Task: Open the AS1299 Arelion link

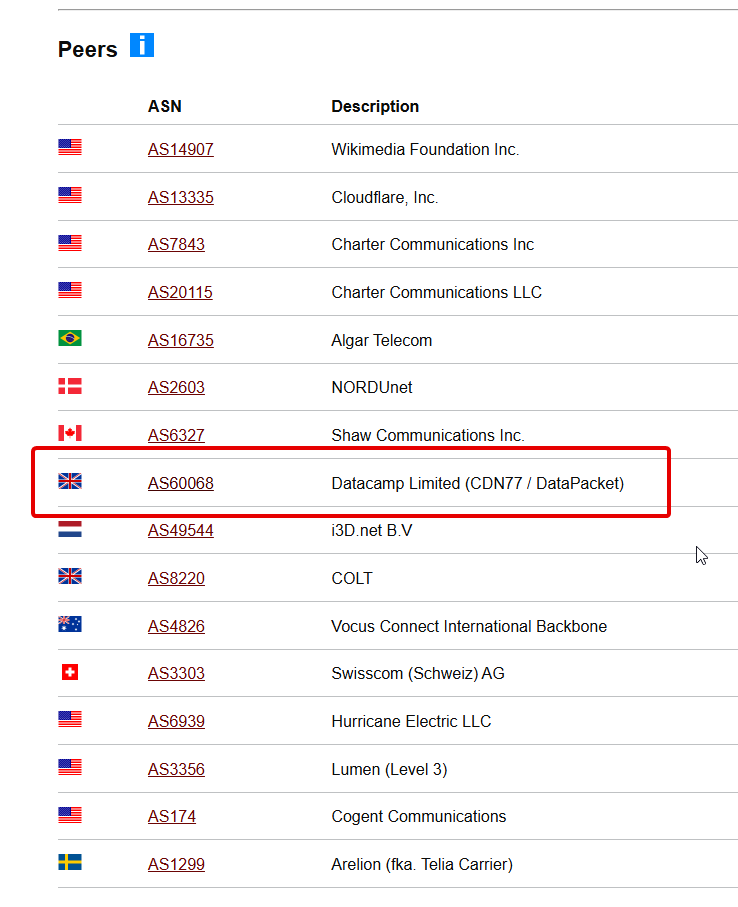Action: coord(176,864)
